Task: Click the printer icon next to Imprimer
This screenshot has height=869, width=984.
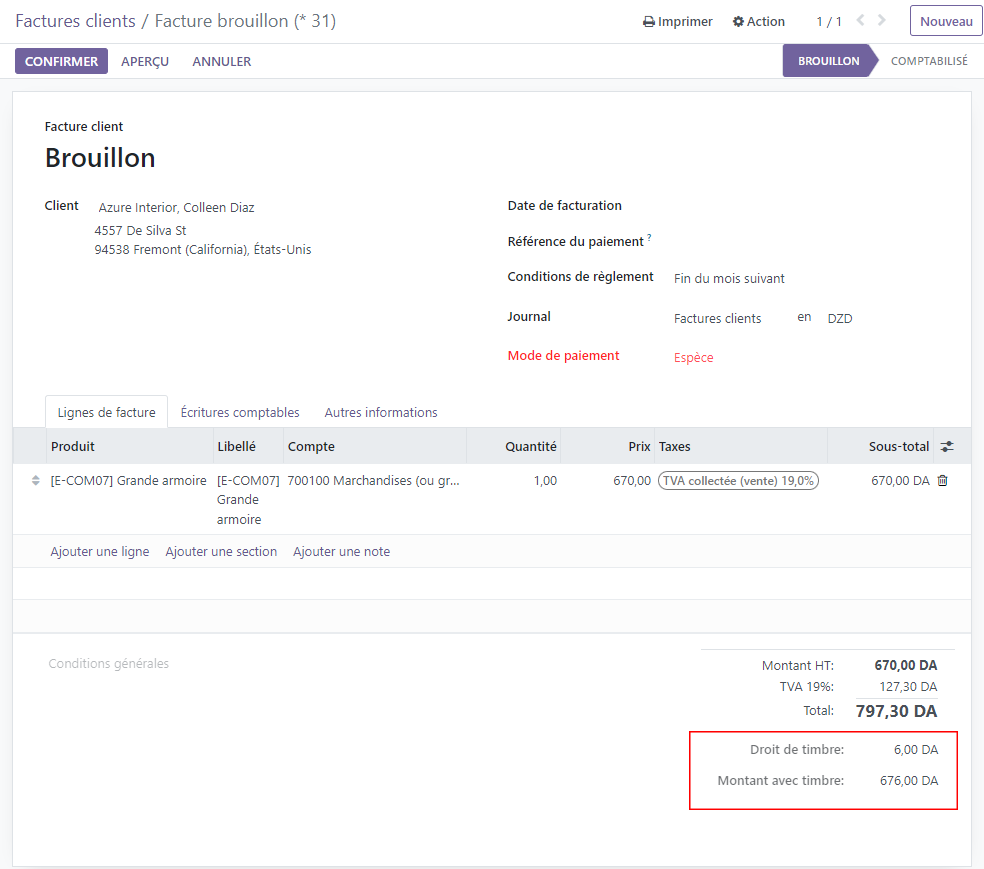Action: 649,22
